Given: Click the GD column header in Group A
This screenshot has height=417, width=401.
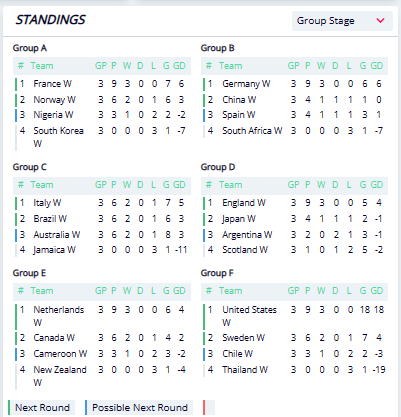Looking at the screenshot, I should coord(179,66).
